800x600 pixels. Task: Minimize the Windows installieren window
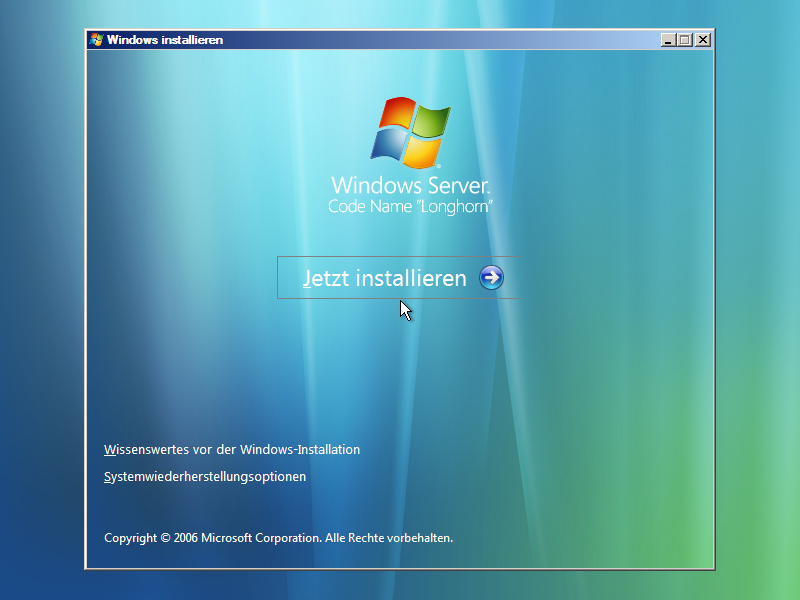pyautogui.click(x=668, y=40)
